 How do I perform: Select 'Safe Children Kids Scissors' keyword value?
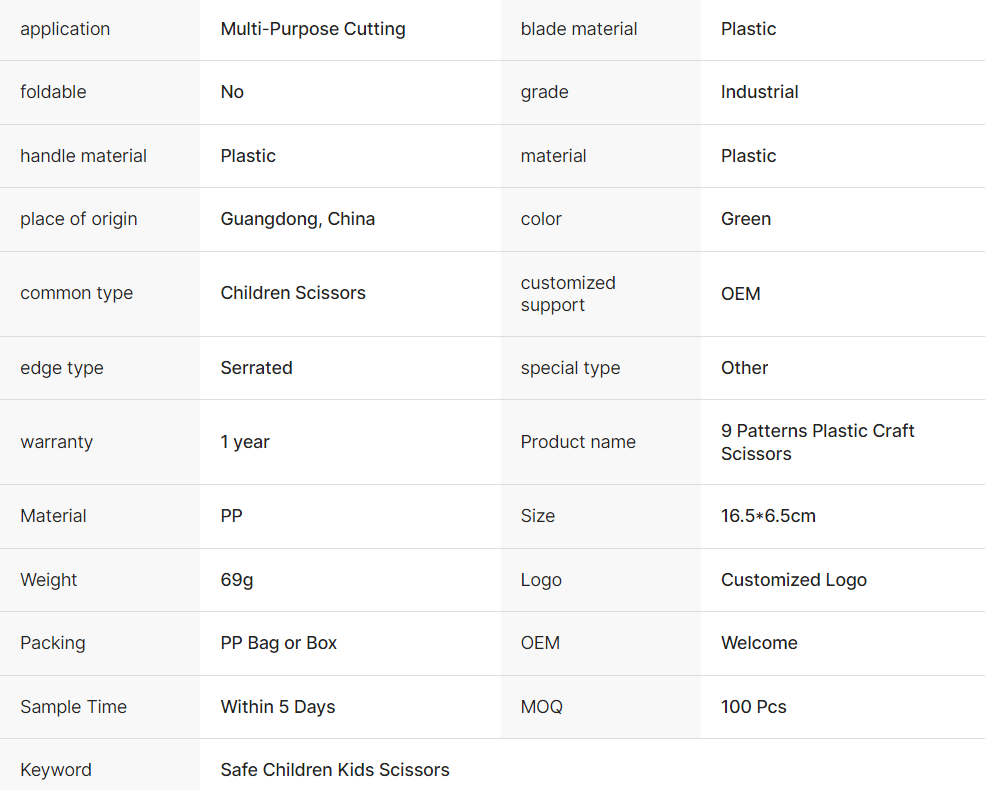(x=335, y=770)
